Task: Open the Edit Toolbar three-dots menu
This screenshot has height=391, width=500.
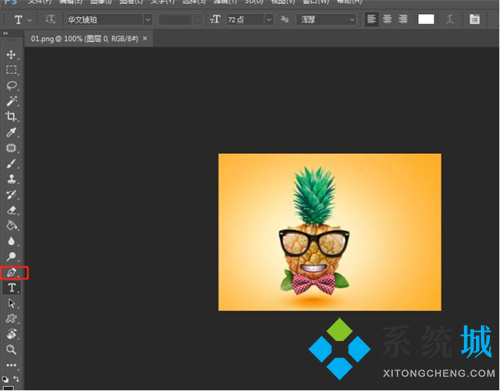Action: tap(11, 365)
